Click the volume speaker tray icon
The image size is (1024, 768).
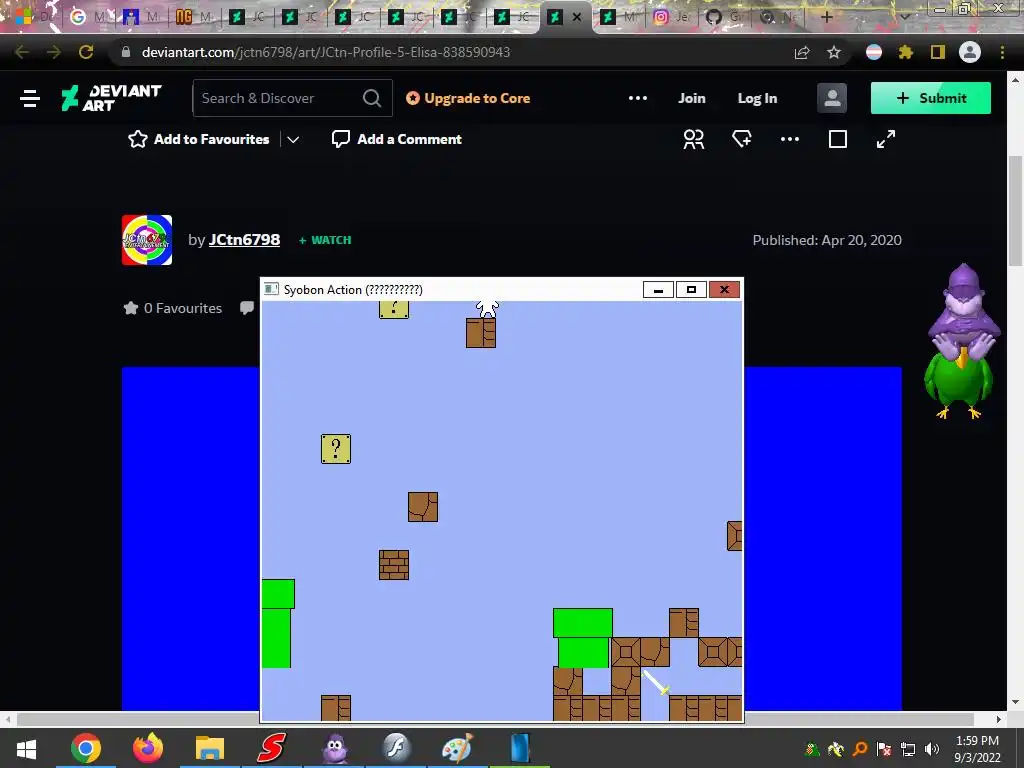pos(932,749)
